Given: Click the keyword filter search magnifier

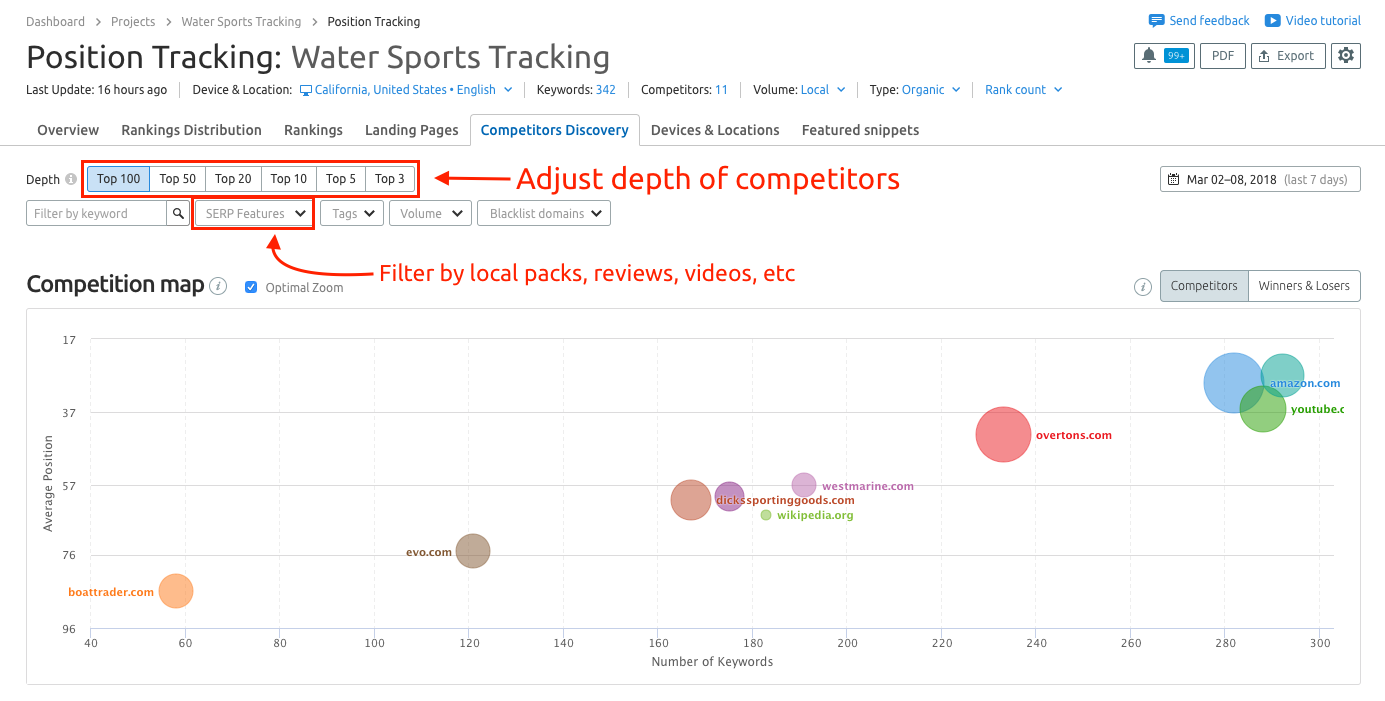Looking at the screenshot, I should click(178, 213).
